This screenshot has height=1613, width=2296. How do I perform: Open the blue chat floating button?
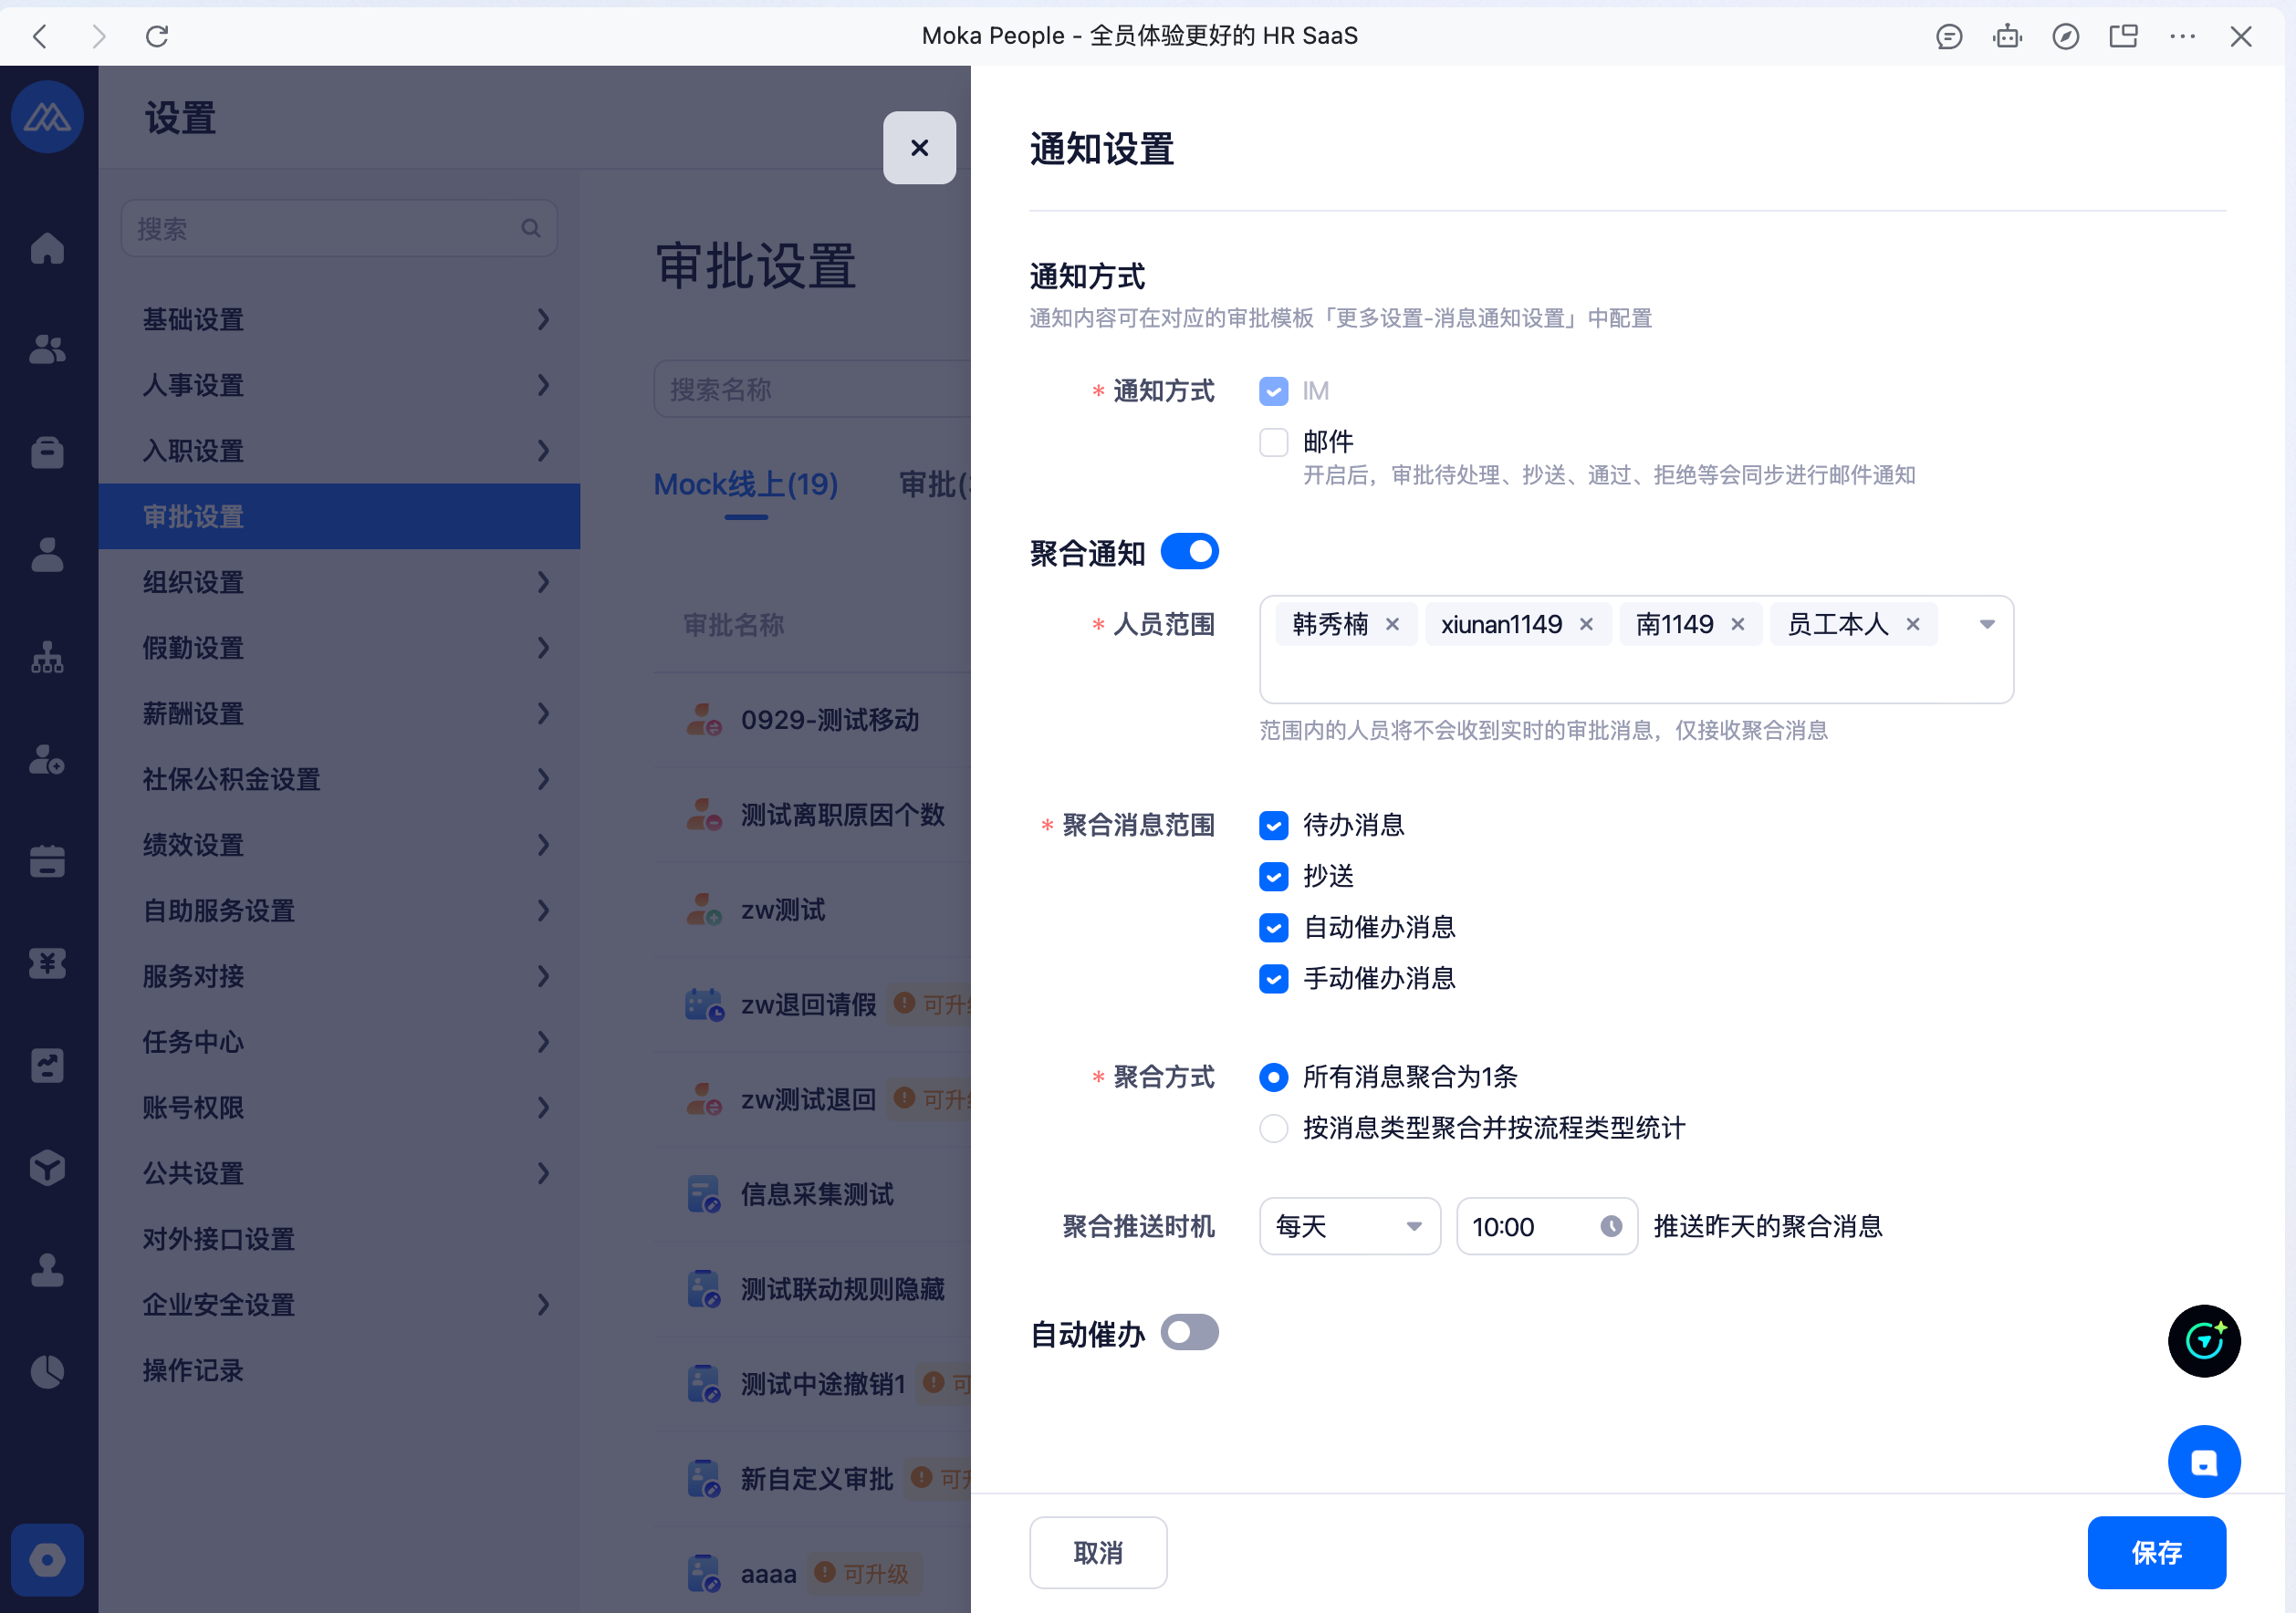(x=2204, y=1461)
